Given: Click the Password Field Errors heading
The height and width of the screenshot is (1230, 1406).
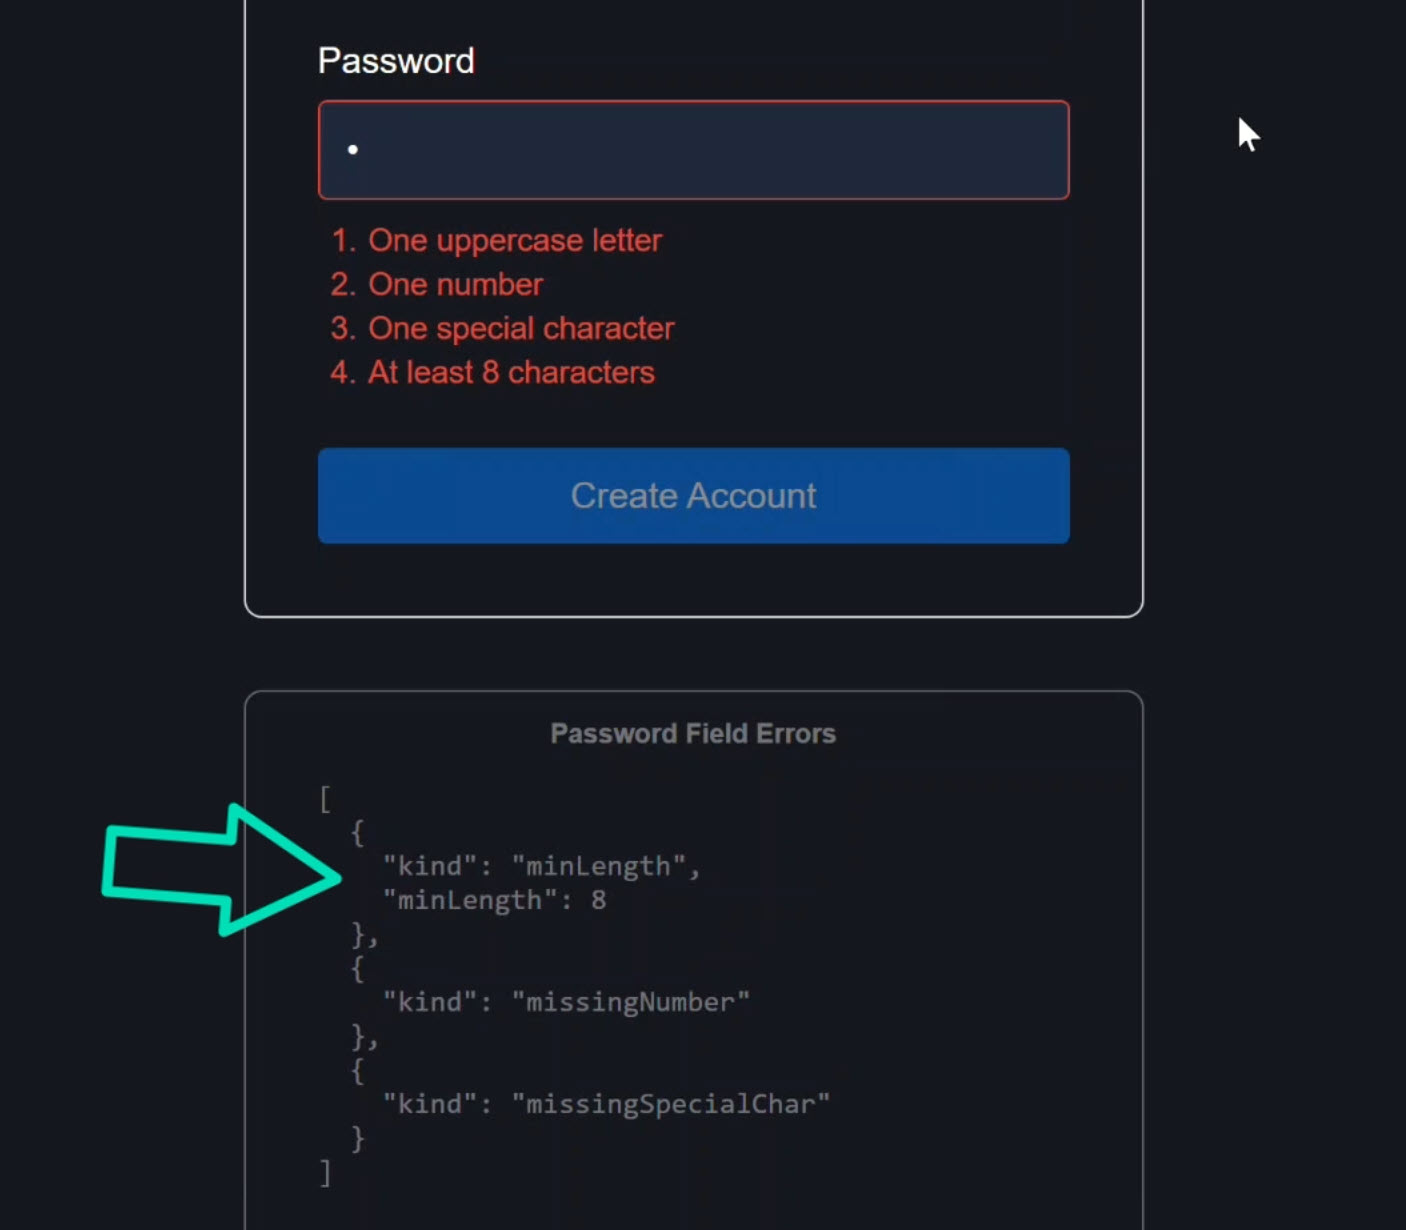Looking at the screenshot, I should click(x=693, y=733).
